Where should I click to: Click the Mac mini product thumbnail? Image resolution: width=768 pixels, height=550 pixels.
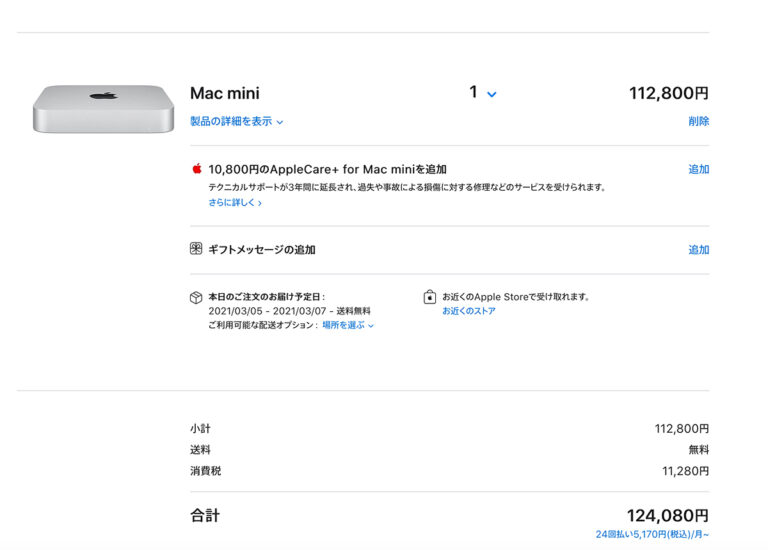pos(103,109)
